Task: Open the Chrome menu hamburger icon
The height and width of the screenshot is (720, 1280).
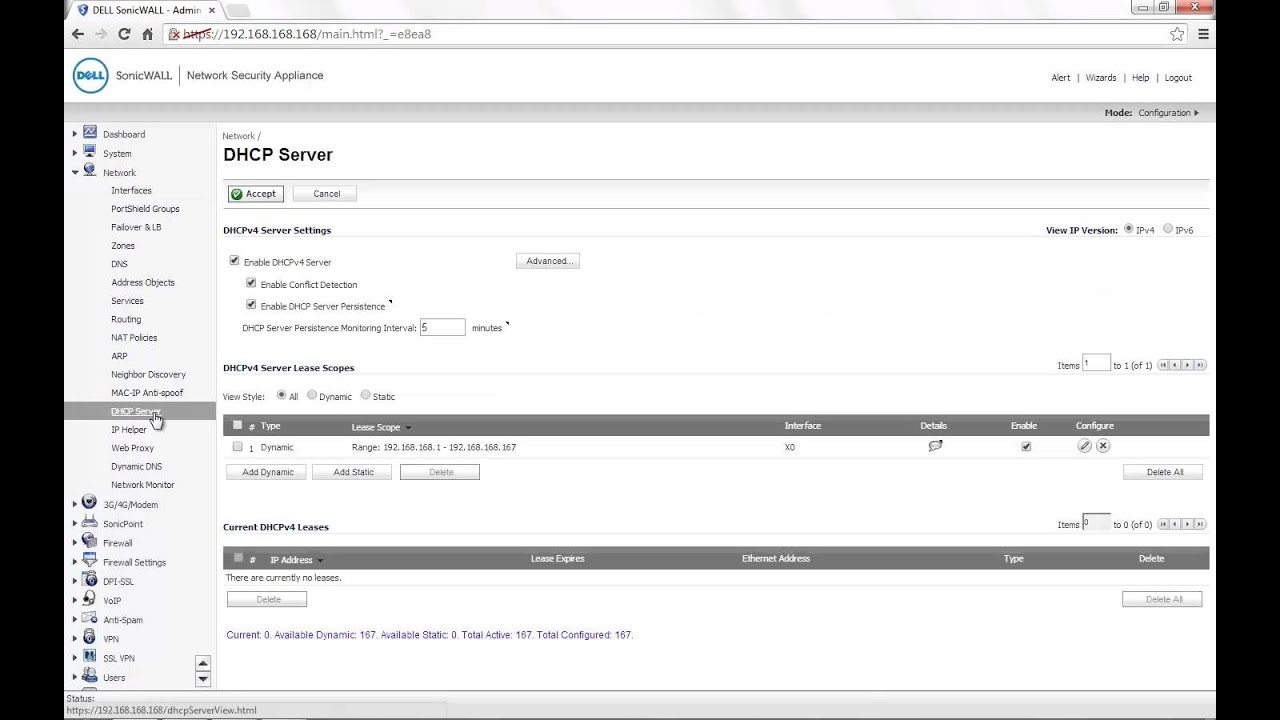Action: pyautogui.click(x=1203, y=34)
